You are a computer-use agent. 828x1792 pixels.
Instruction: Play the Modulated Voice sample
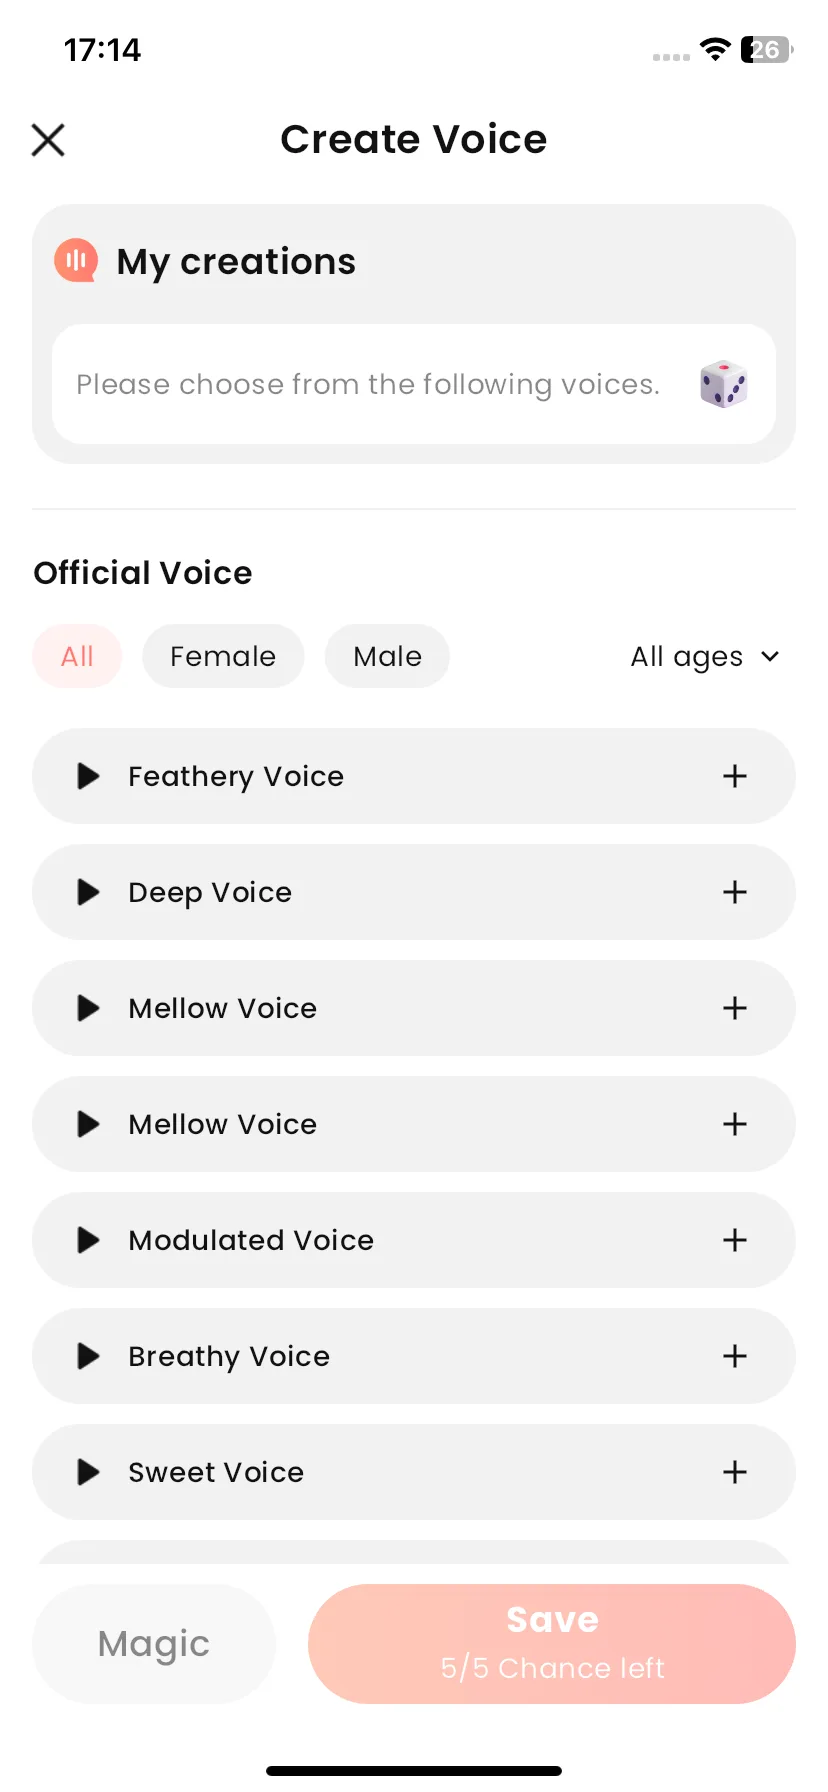[89, 1240]
